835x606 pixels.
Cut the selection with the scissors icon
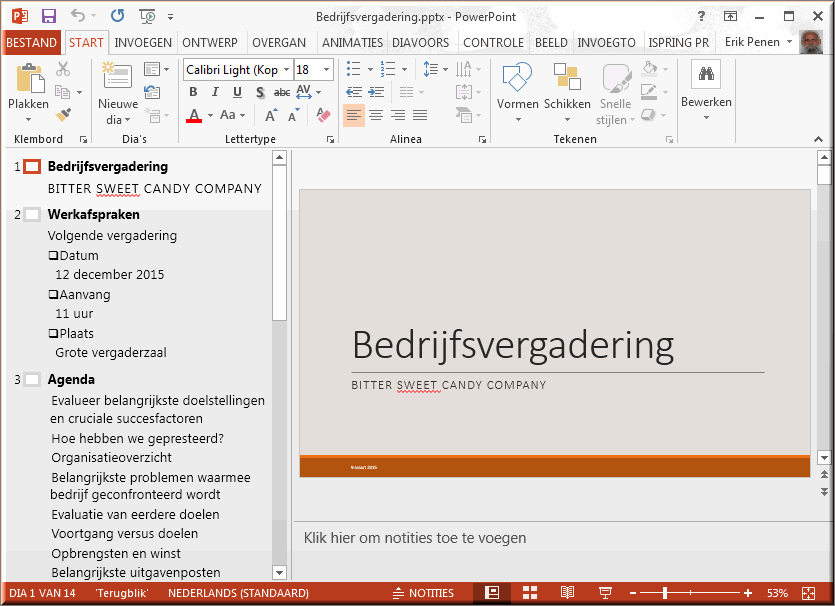(63, 69)
